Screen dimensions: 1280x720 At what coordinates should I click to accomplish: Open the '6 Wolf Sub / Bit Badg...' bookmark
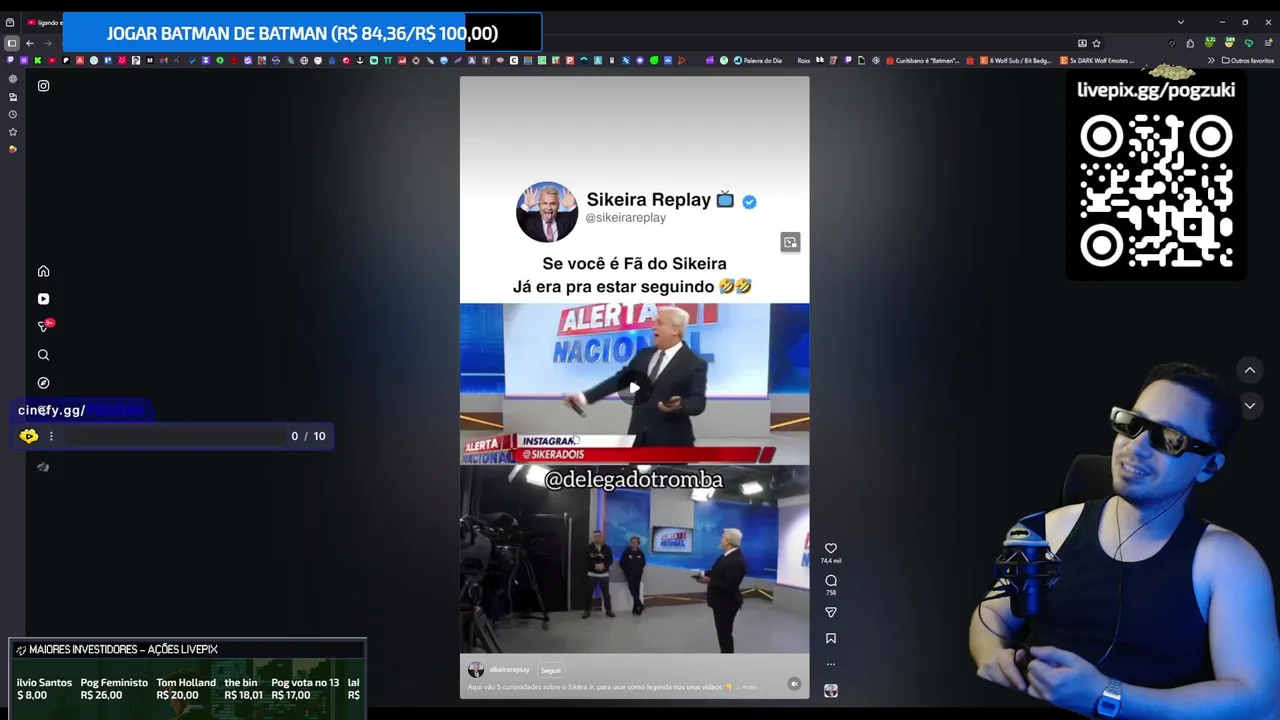(1014, 61)
